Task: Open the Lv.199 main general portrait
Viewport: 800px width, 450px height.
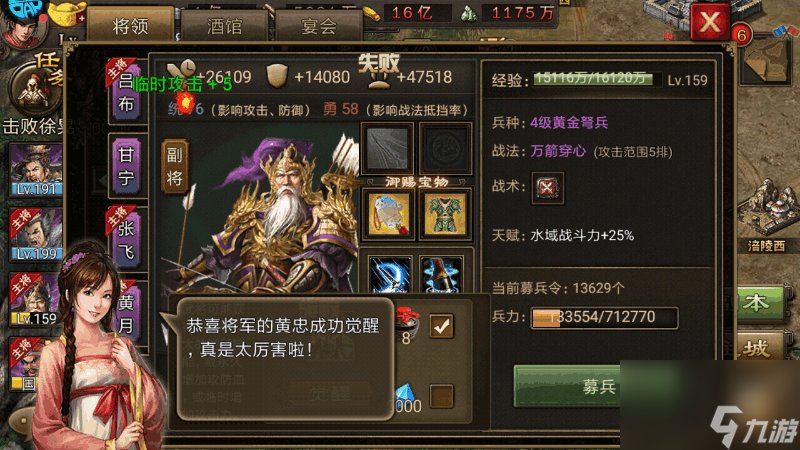Action: point(36,235)
